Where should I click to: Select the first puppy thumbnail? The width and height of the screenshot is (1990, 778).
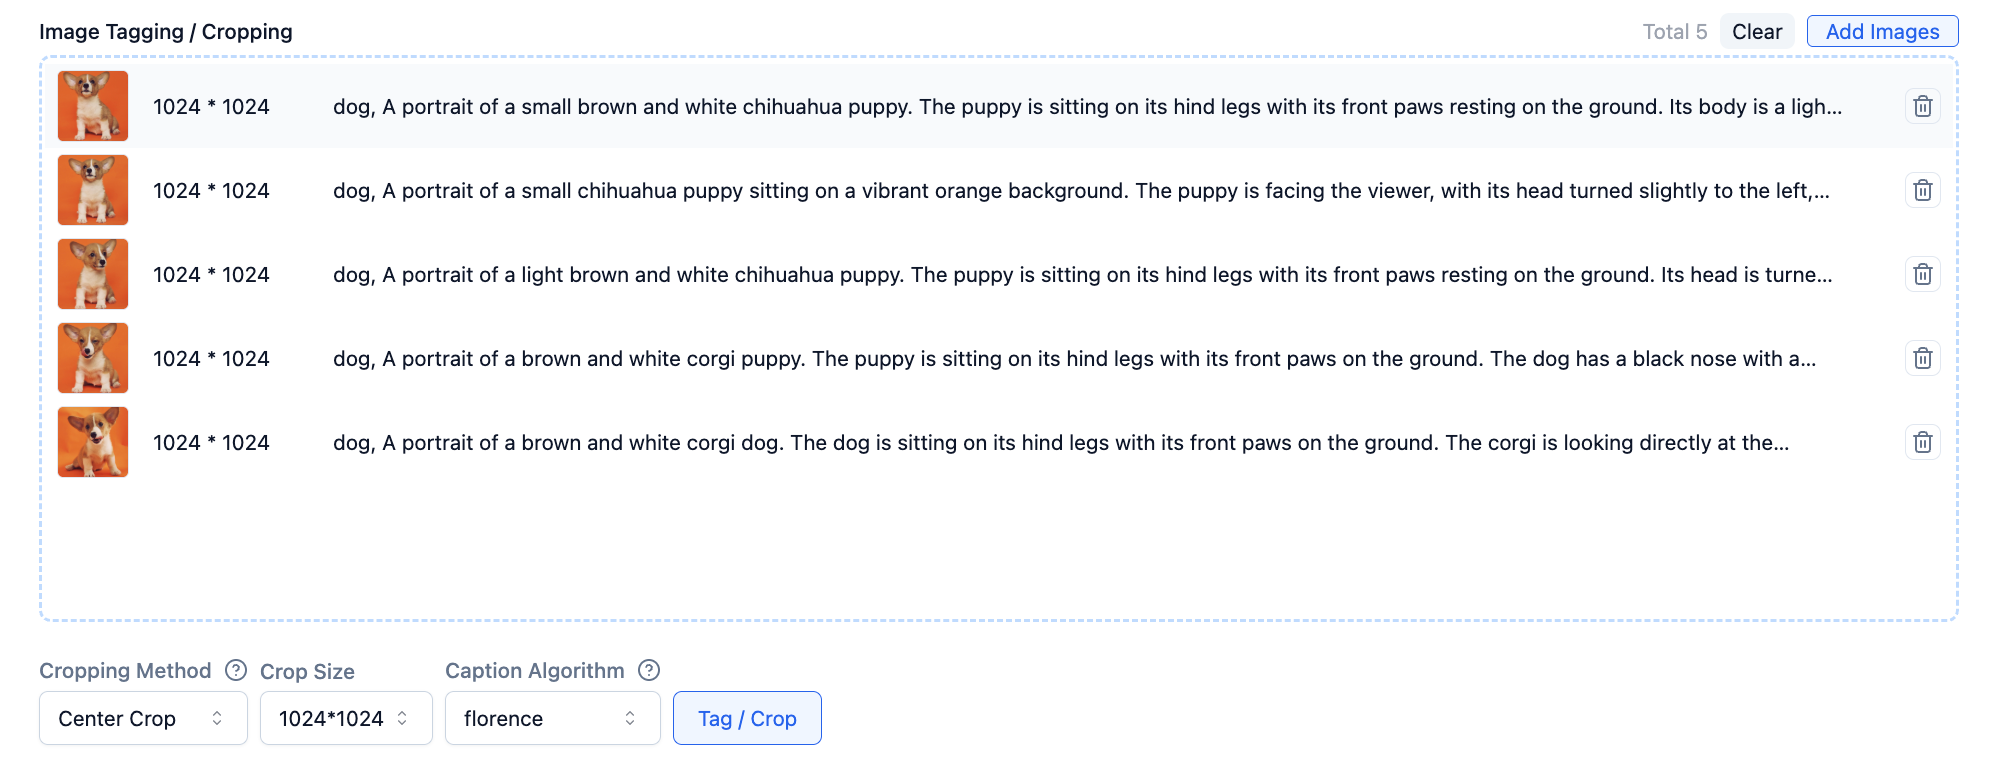click(93, 106)
